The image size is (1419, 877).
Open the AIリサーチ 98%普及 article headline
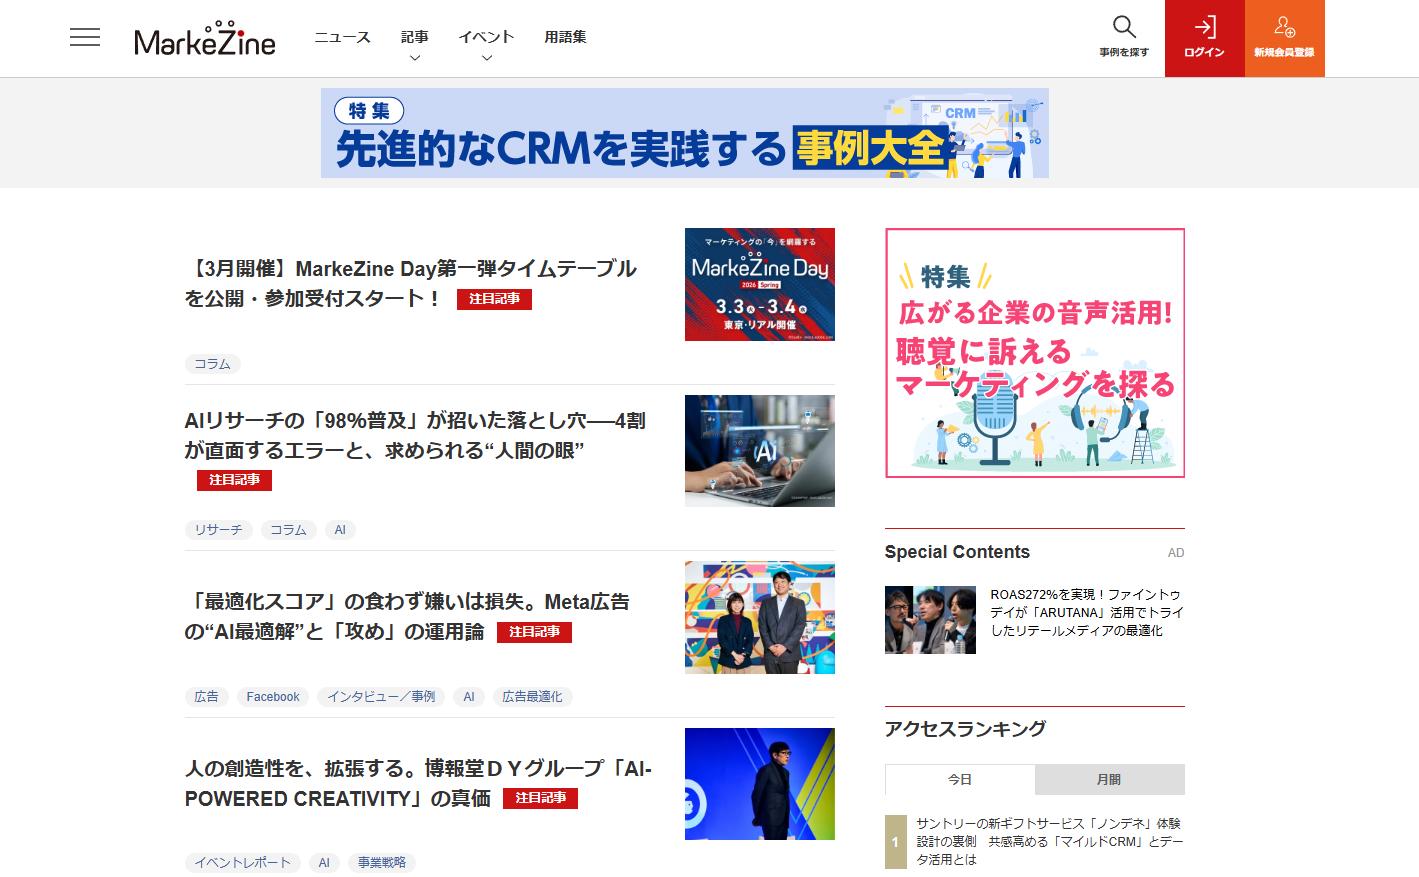414,435
